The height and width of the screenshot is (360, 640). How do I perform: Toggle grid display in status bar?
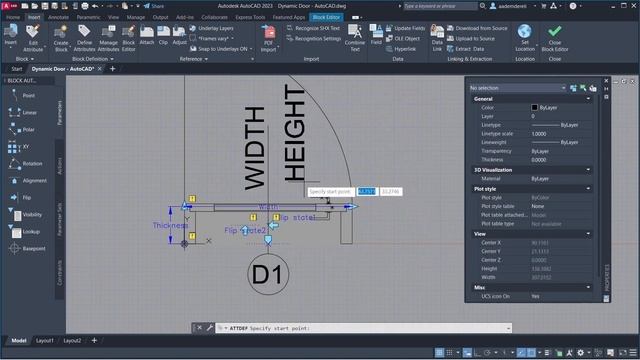[439, 353]
